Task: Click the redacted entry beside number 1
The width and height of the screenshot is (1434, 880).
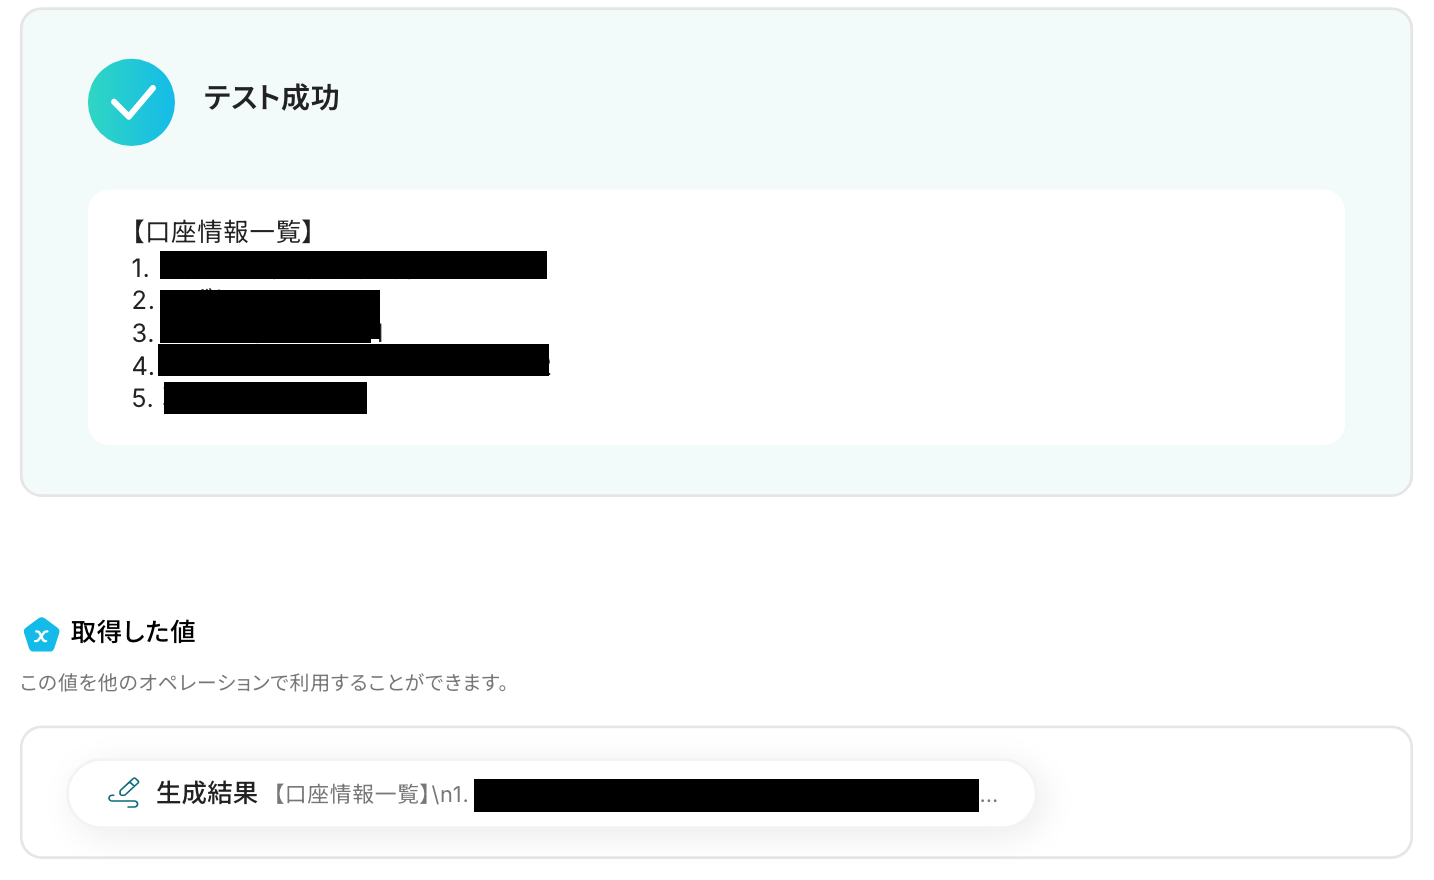Action: tap(353, 265)
